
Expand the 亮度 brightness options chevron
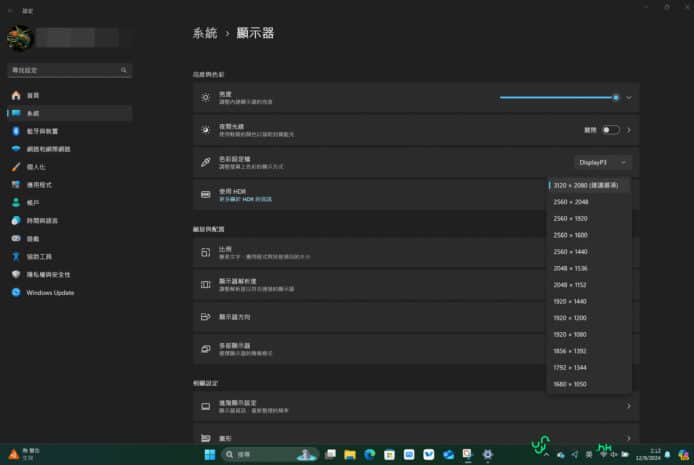coord(630,98)
